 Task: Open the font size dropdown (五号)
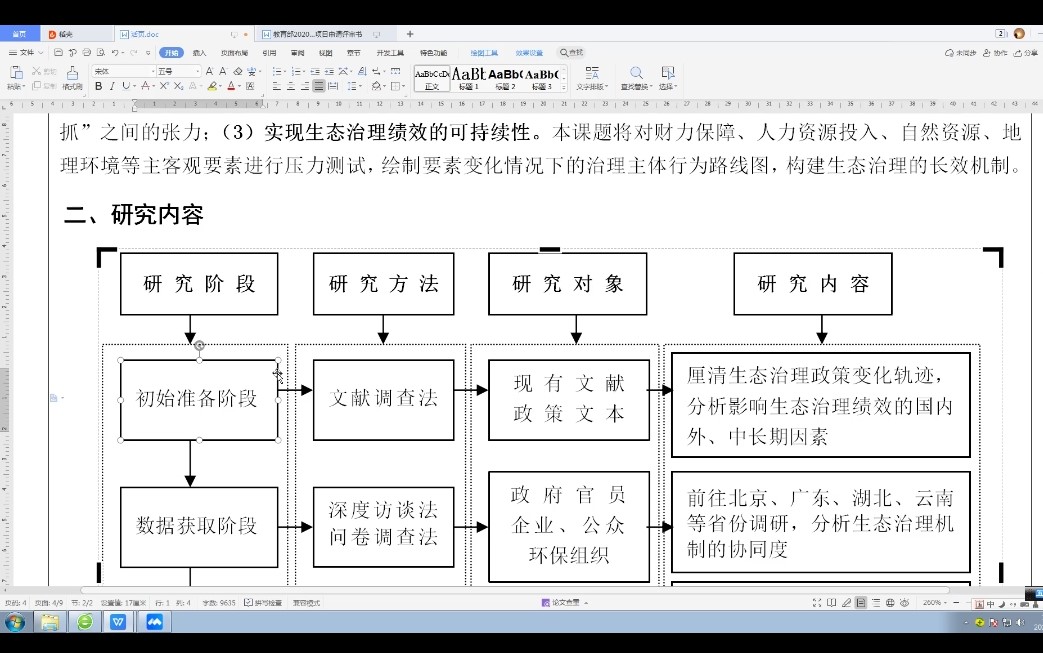pyautogui.click(x=178, y=71)
